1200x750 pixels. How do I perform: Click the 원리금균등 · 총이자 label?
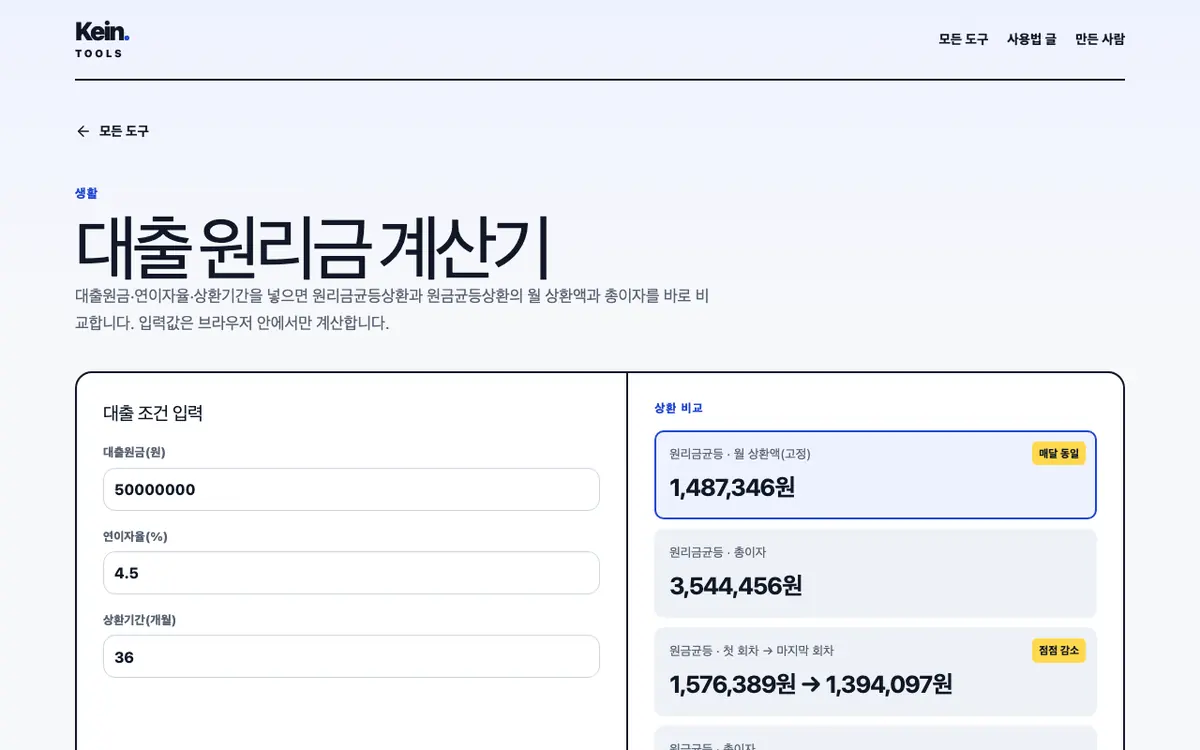pos(718,552)
